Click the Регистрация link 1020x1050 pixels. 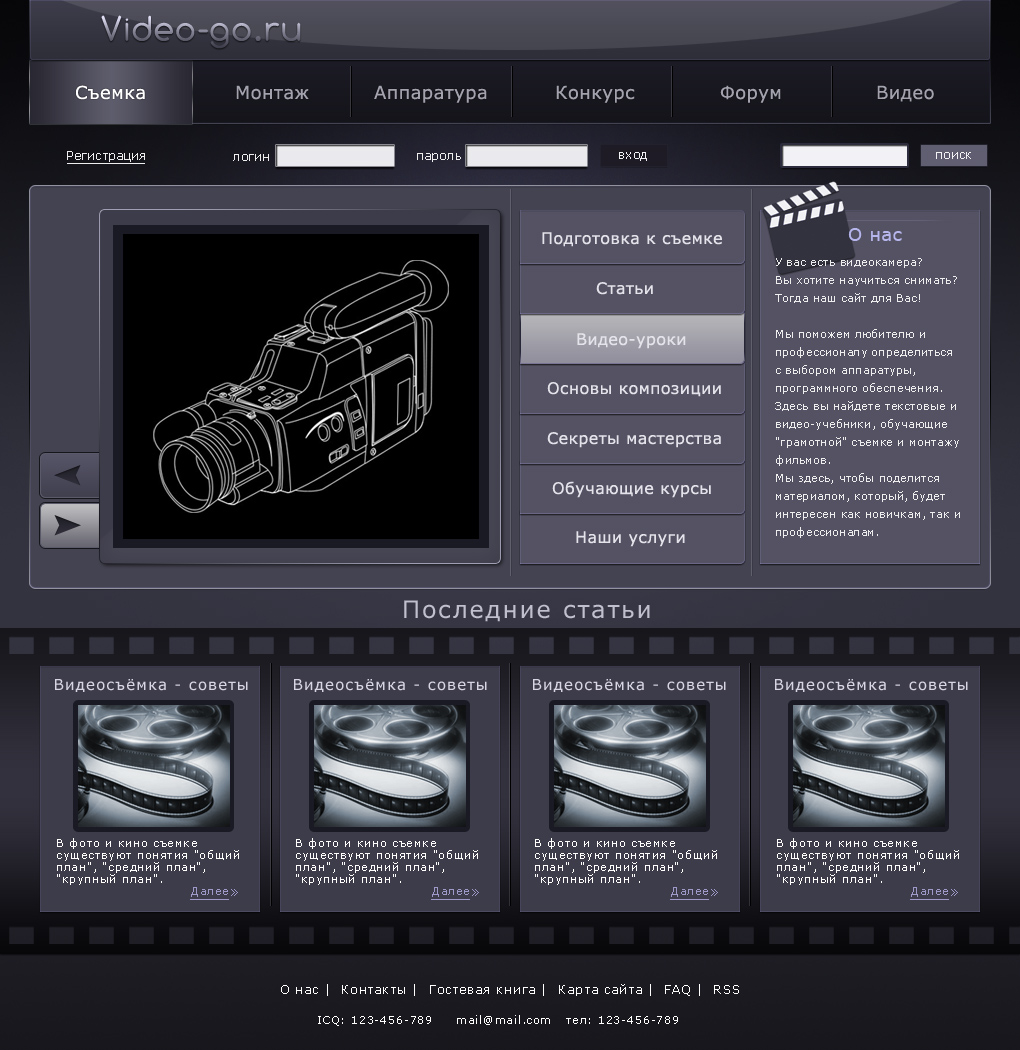point(106,156)
